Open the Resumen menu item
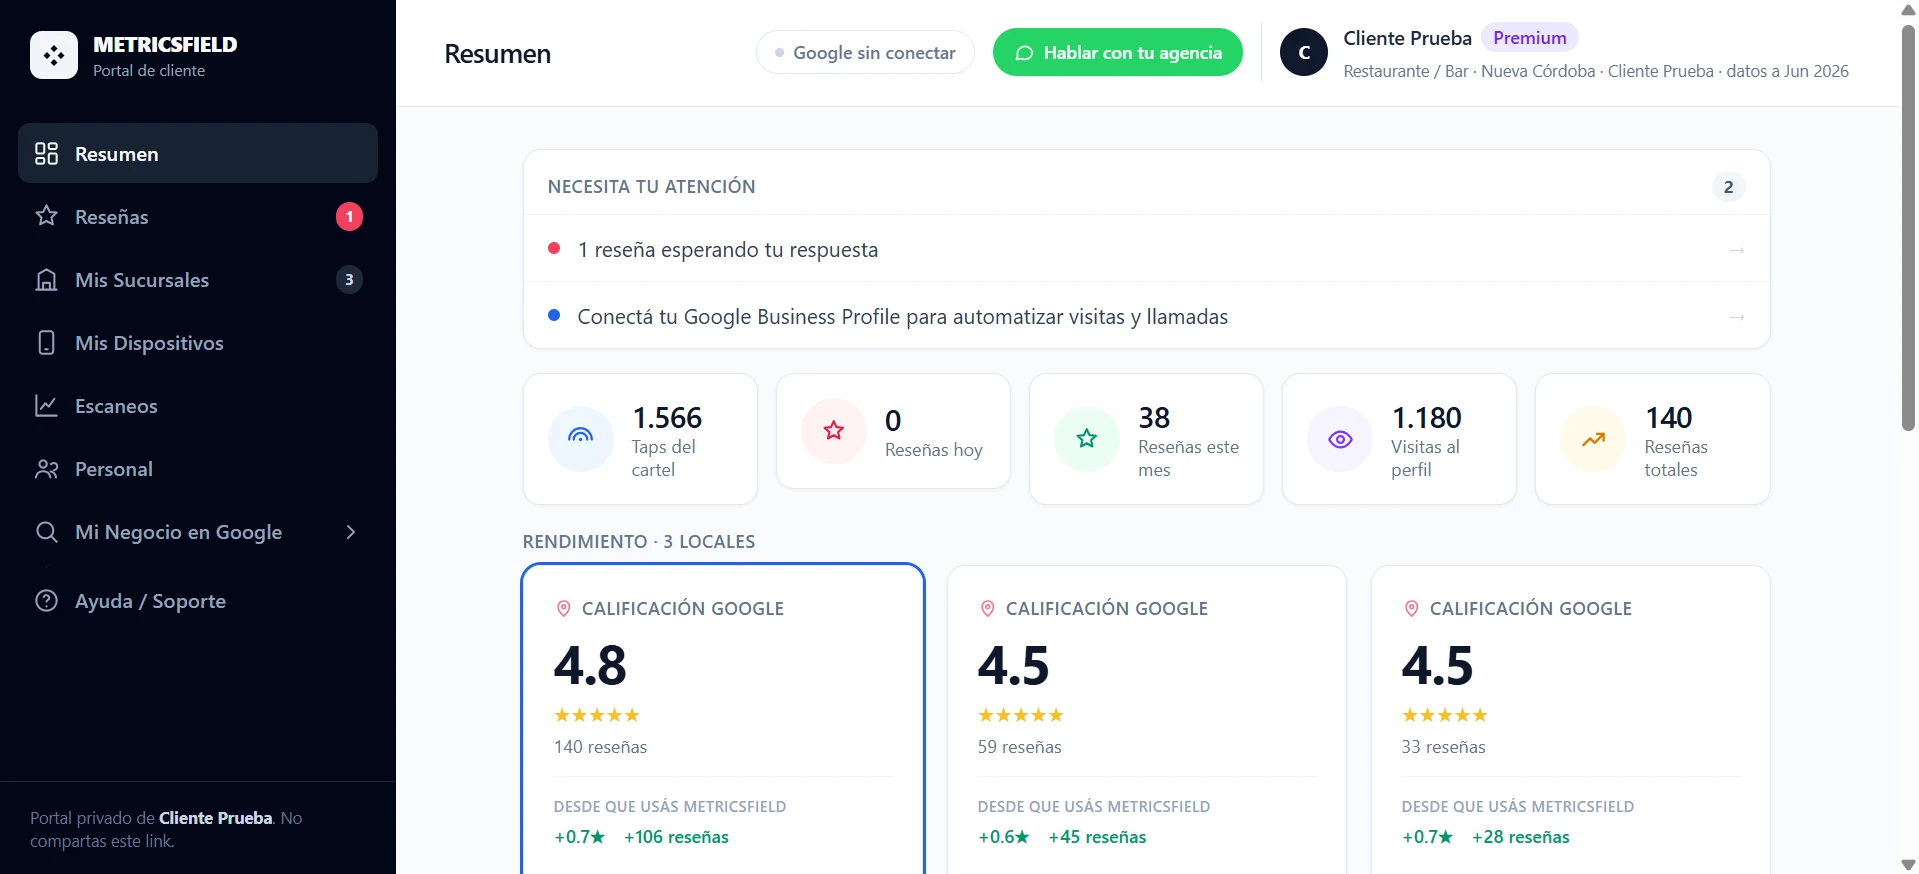Viewport: 1919px width, 874px height. coord(198,153)
